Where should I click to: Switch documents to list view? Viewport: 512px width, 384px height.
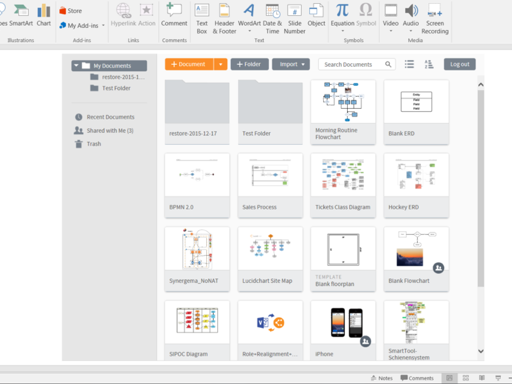(409, 64)
